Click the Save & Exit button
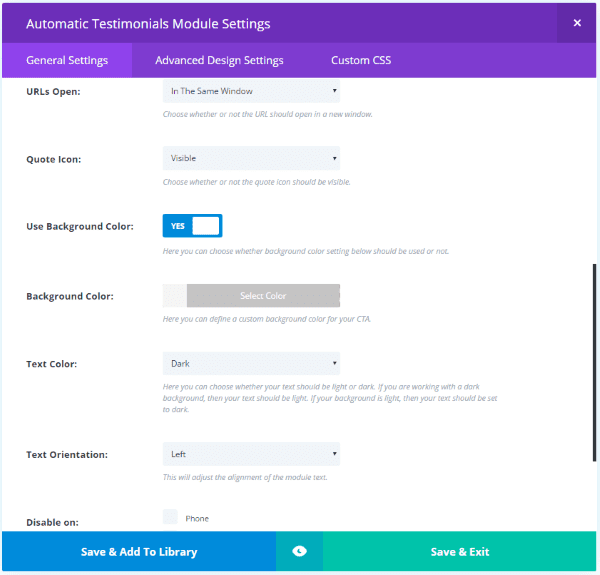This screenshot has height=575, width=600. point(460,551)
